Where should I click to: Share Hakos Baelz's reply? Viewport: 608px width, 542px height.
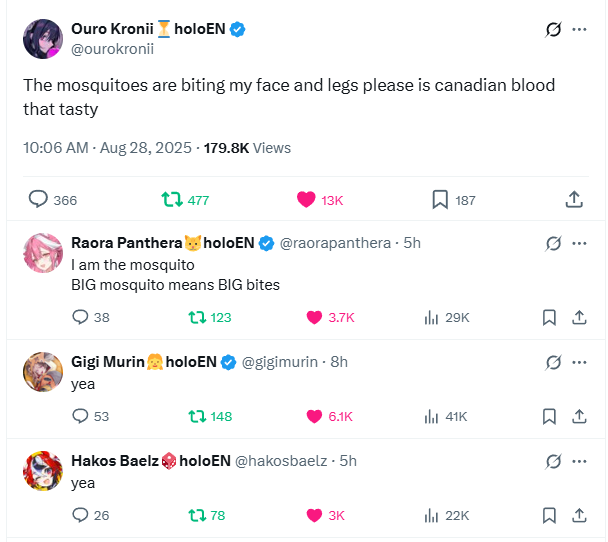click(x=578, y=515)
